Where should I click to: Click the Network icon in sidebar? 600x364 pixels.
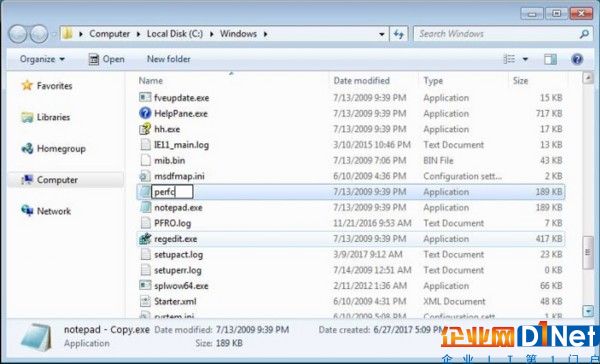(x=27, y=211)
